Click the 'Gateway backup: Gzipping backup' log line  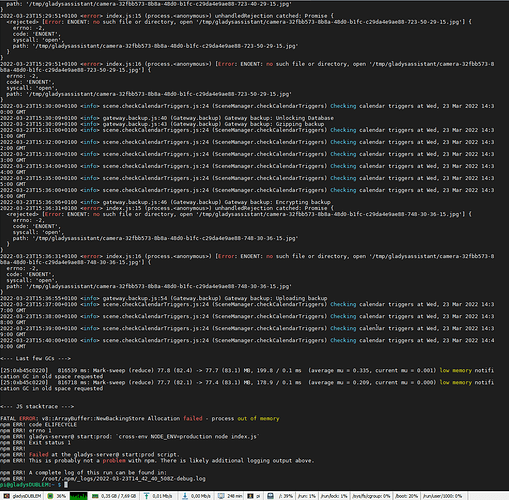pos(162,124)
